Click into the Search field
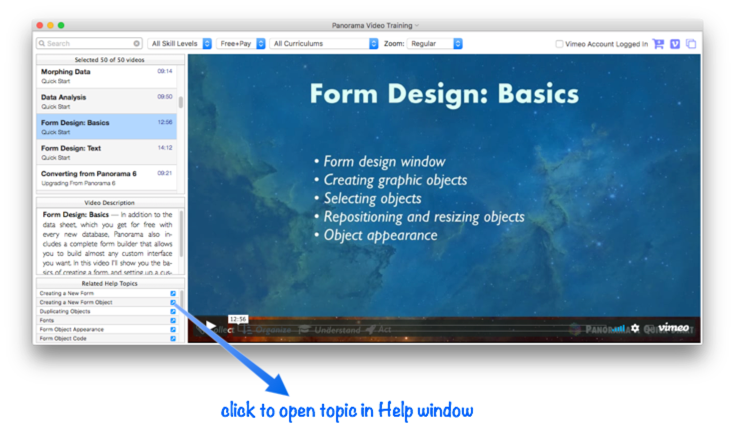735x431 pixels. pyautogui.click(x=89, y=43)
